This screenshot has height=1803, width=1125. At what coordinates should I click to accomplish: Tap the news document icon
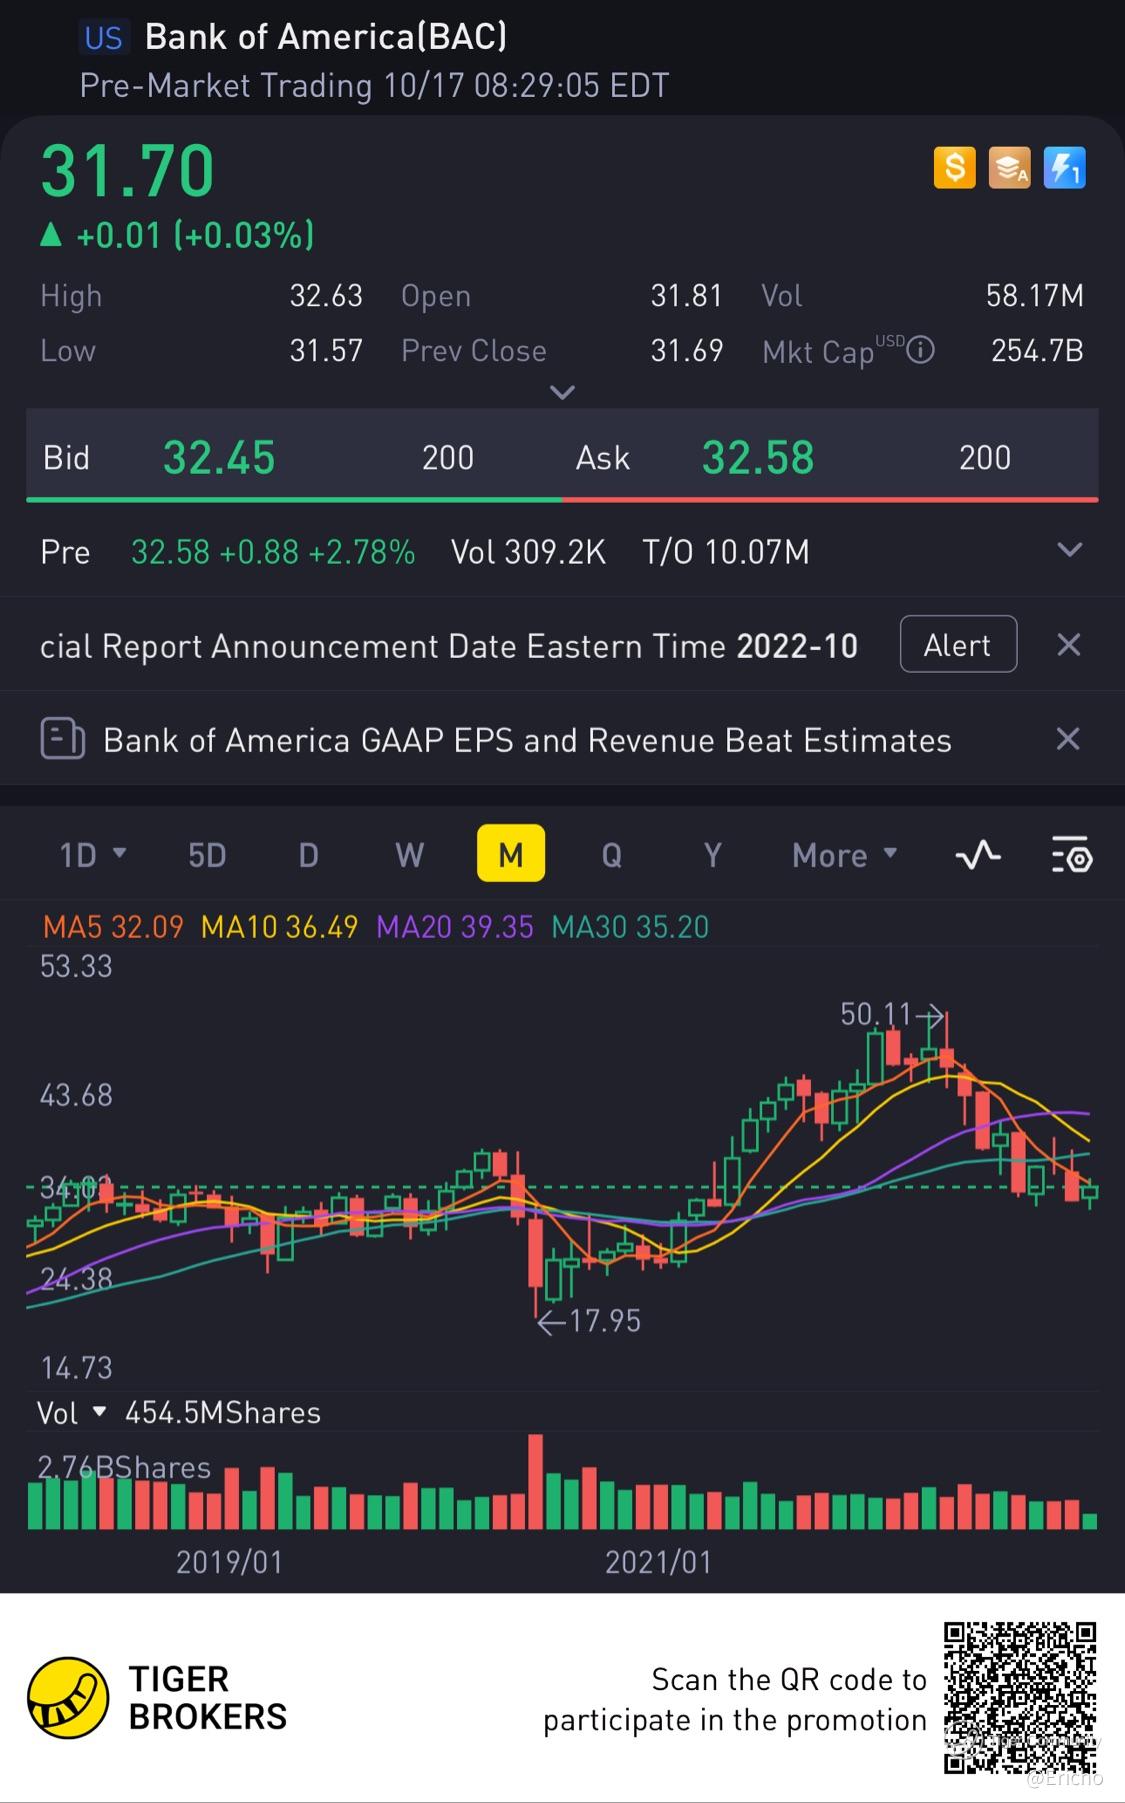point(62,740)
